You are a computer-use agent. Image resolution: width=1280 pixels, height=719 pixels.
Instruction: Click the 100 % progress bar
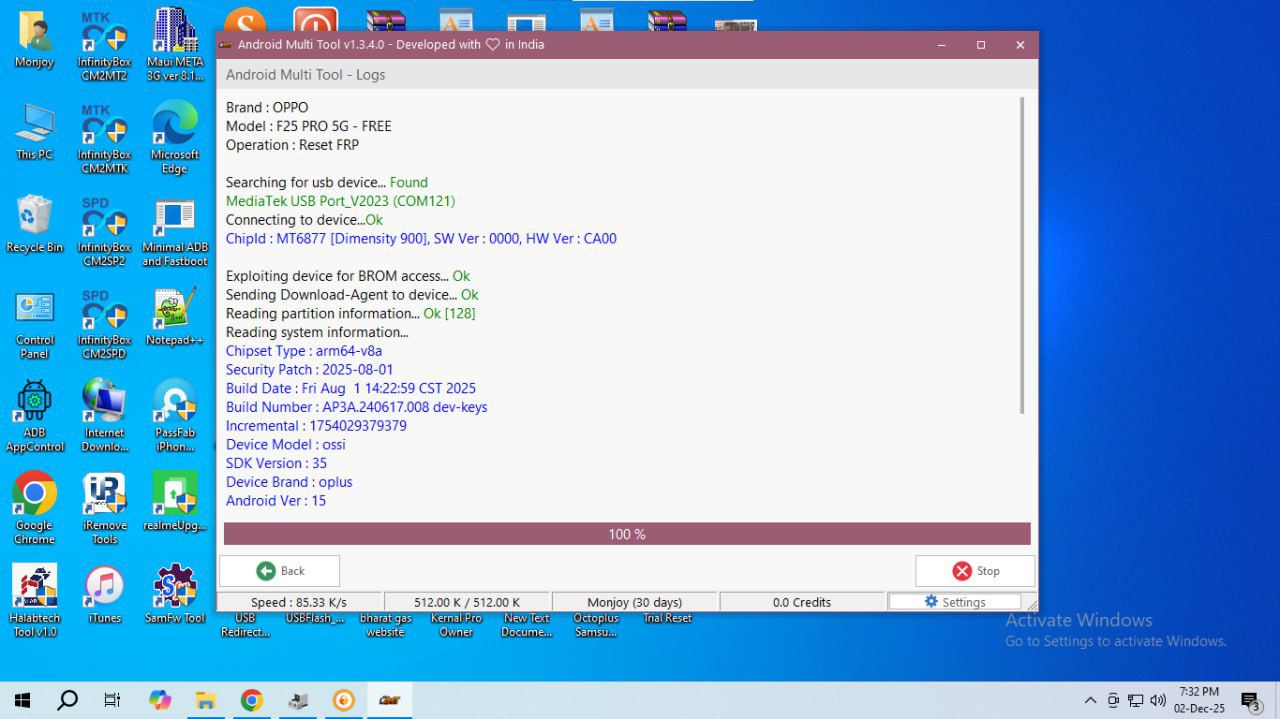[627, 534]
